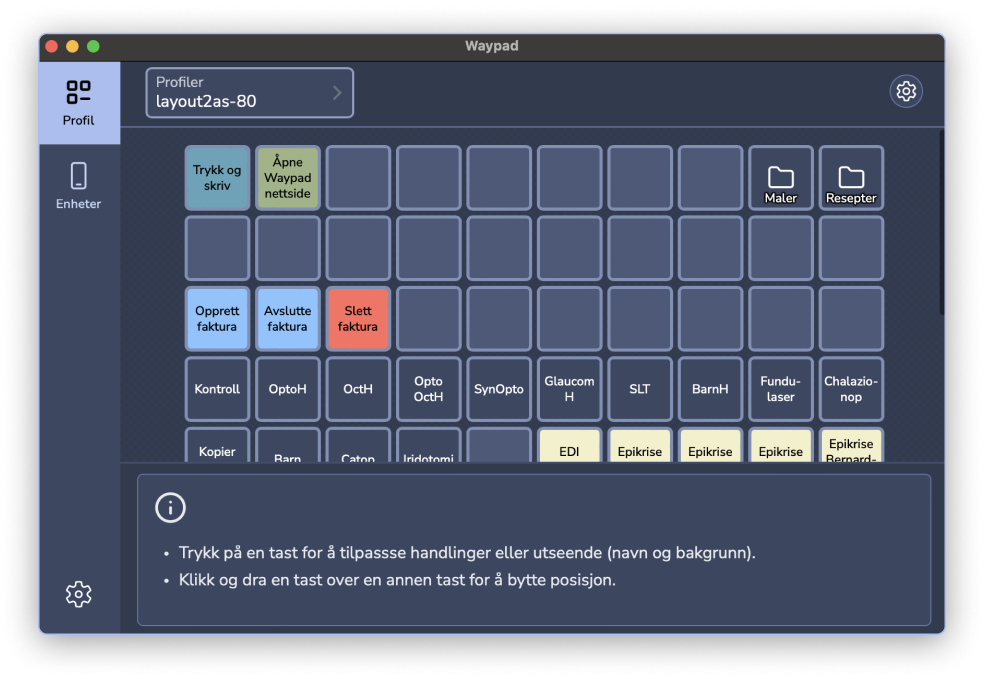Click the SynOpto key
The height and width of the screenshot is (679, 984).
pos(499,389)
